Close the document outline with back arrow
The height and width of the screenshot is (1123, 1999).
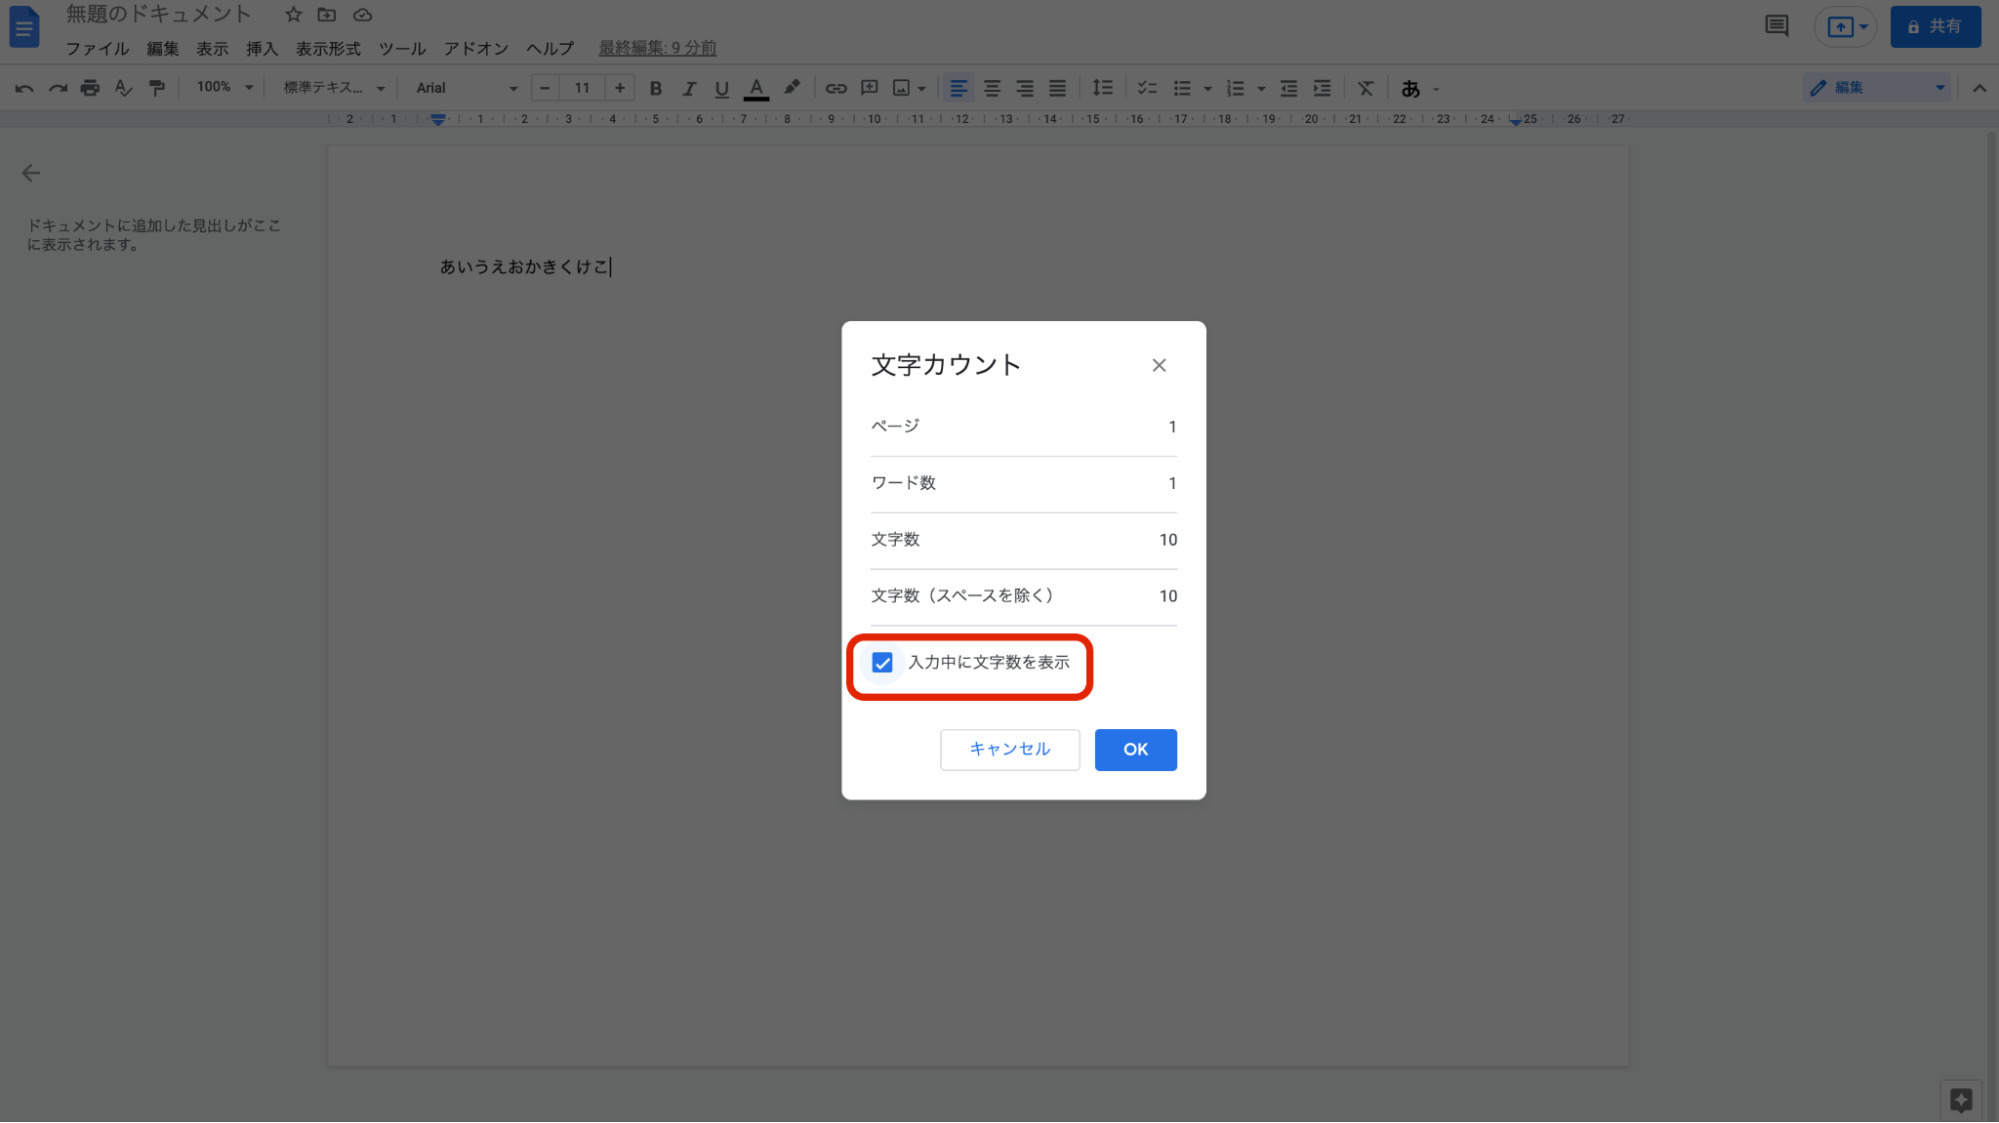(31, 173)
